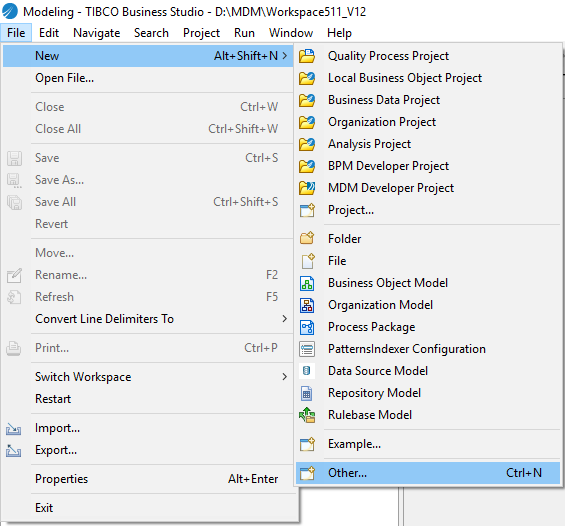Click the Local Business Object Project icon
Image resolution: width=565 pixels, height=526 pixels.
[307, 78]
